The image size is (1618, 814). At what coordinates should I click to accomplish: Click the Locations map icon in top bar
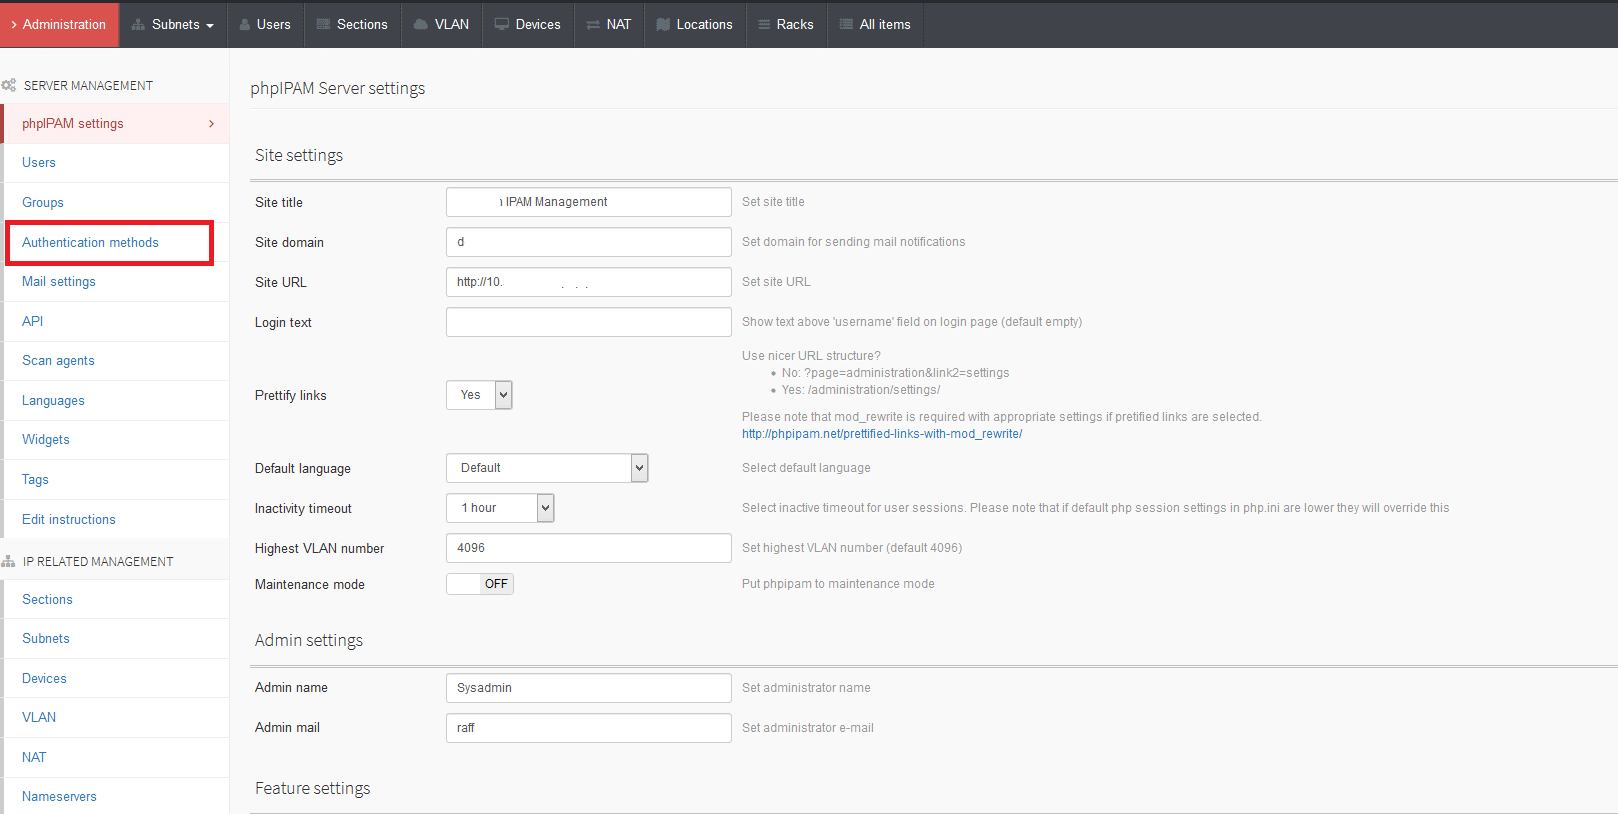[x=663, y=25]
